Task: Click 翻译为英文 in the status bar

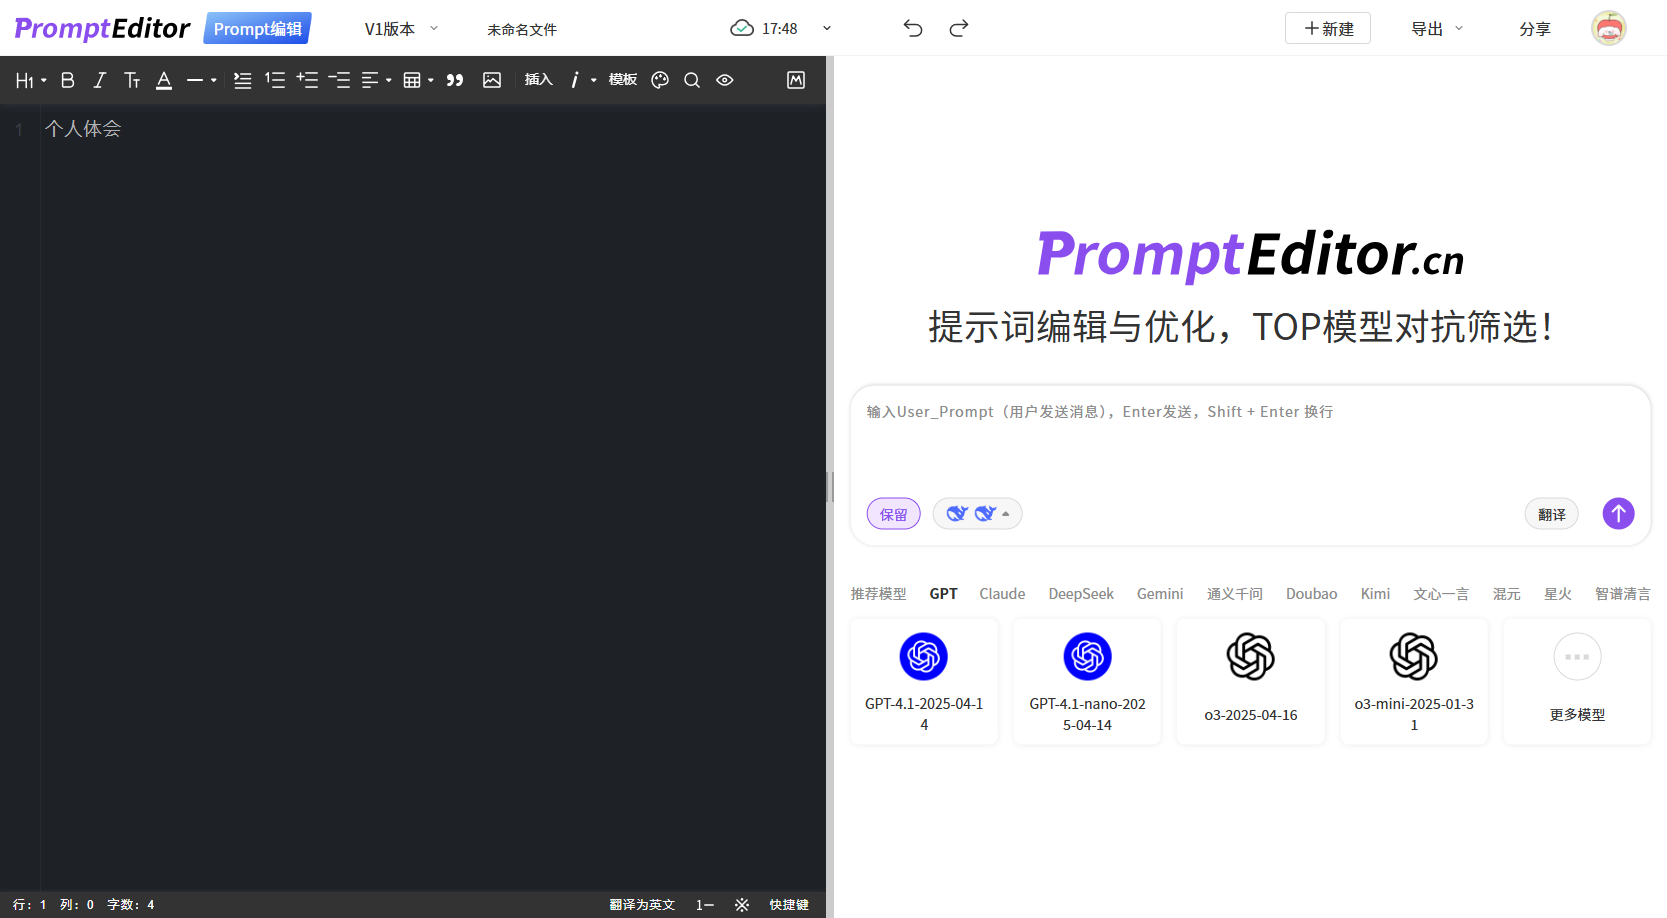Action: click(x=643, y=904)
